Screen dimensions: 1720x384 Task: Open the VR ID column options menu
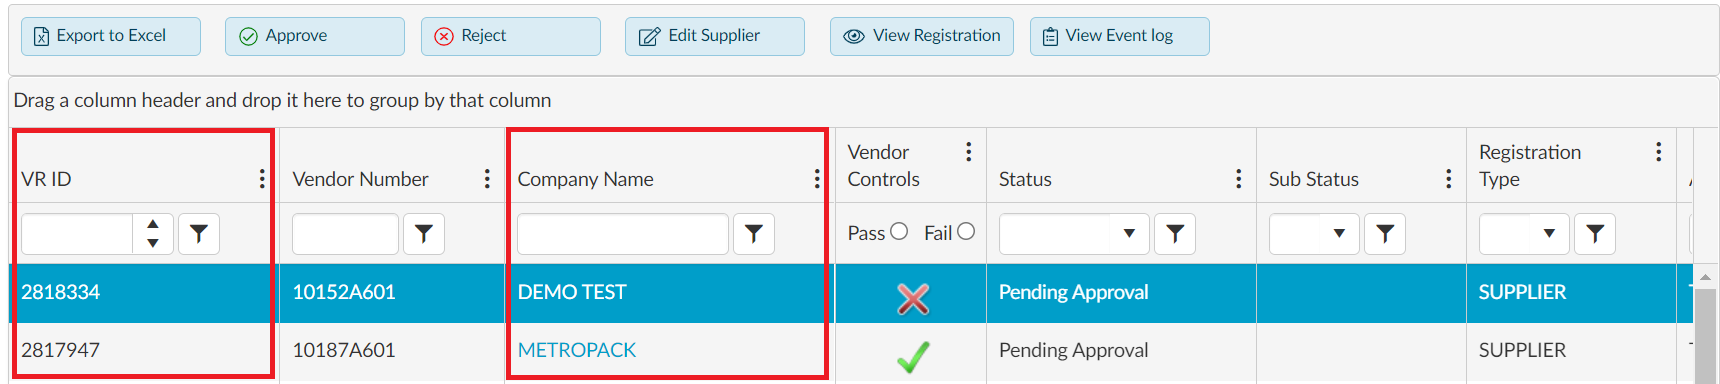(x=262, y=179)
